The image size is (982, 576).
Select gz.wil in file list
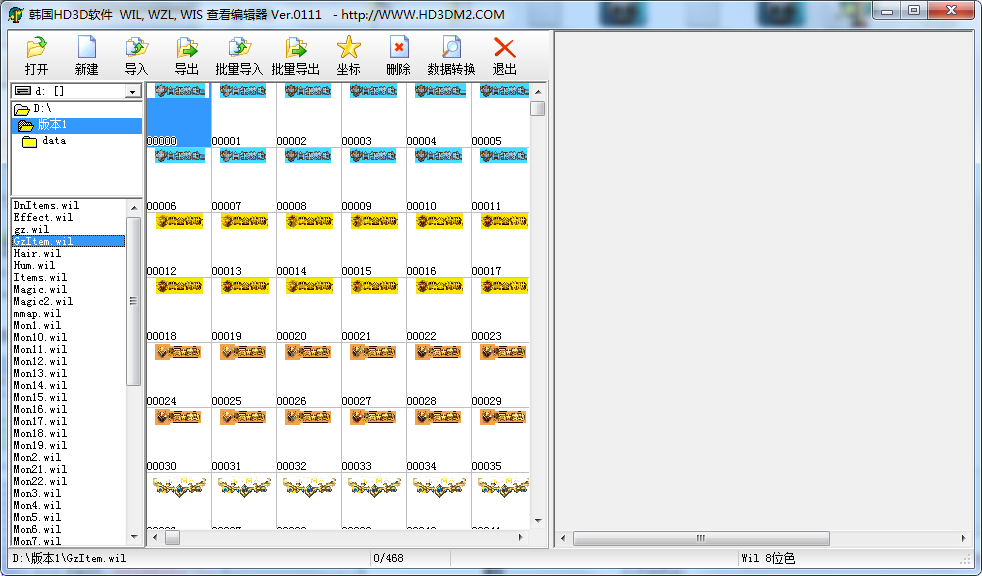[69, 229]
